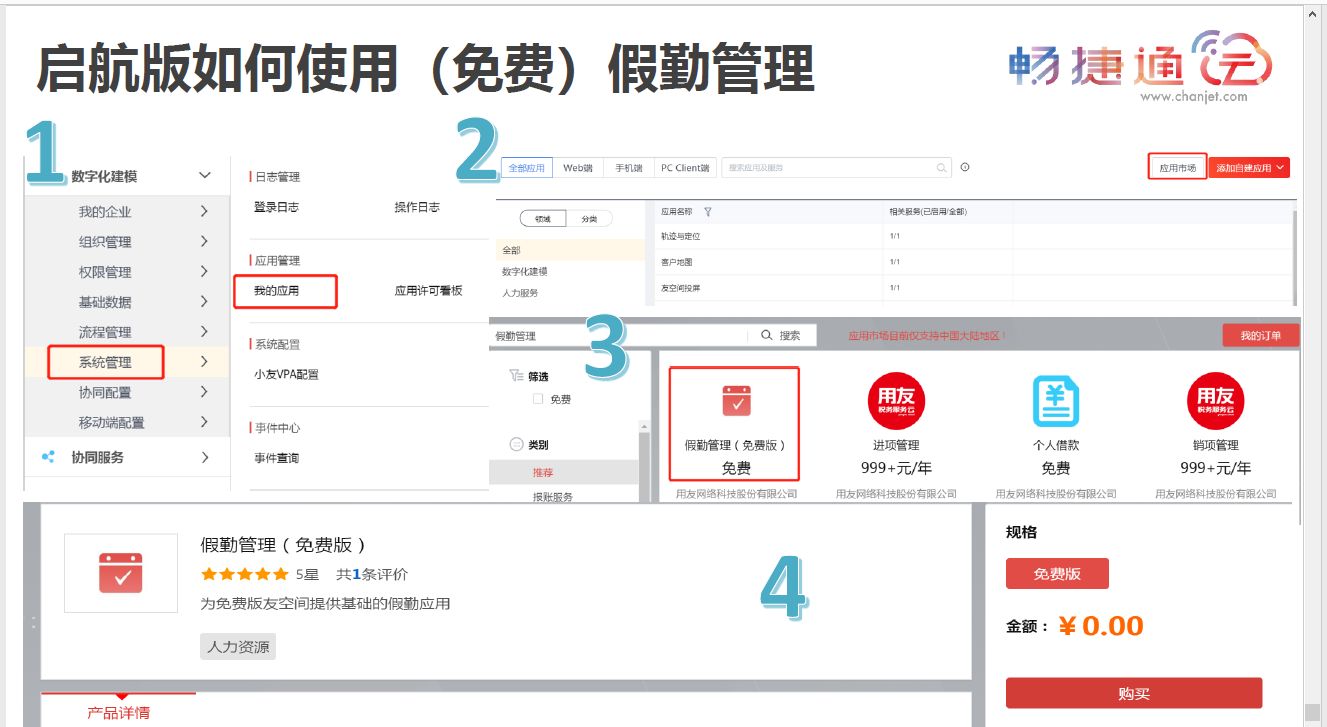Select 系统管理 in the sidebar menu
The image size is (1327, 727).
106,362
